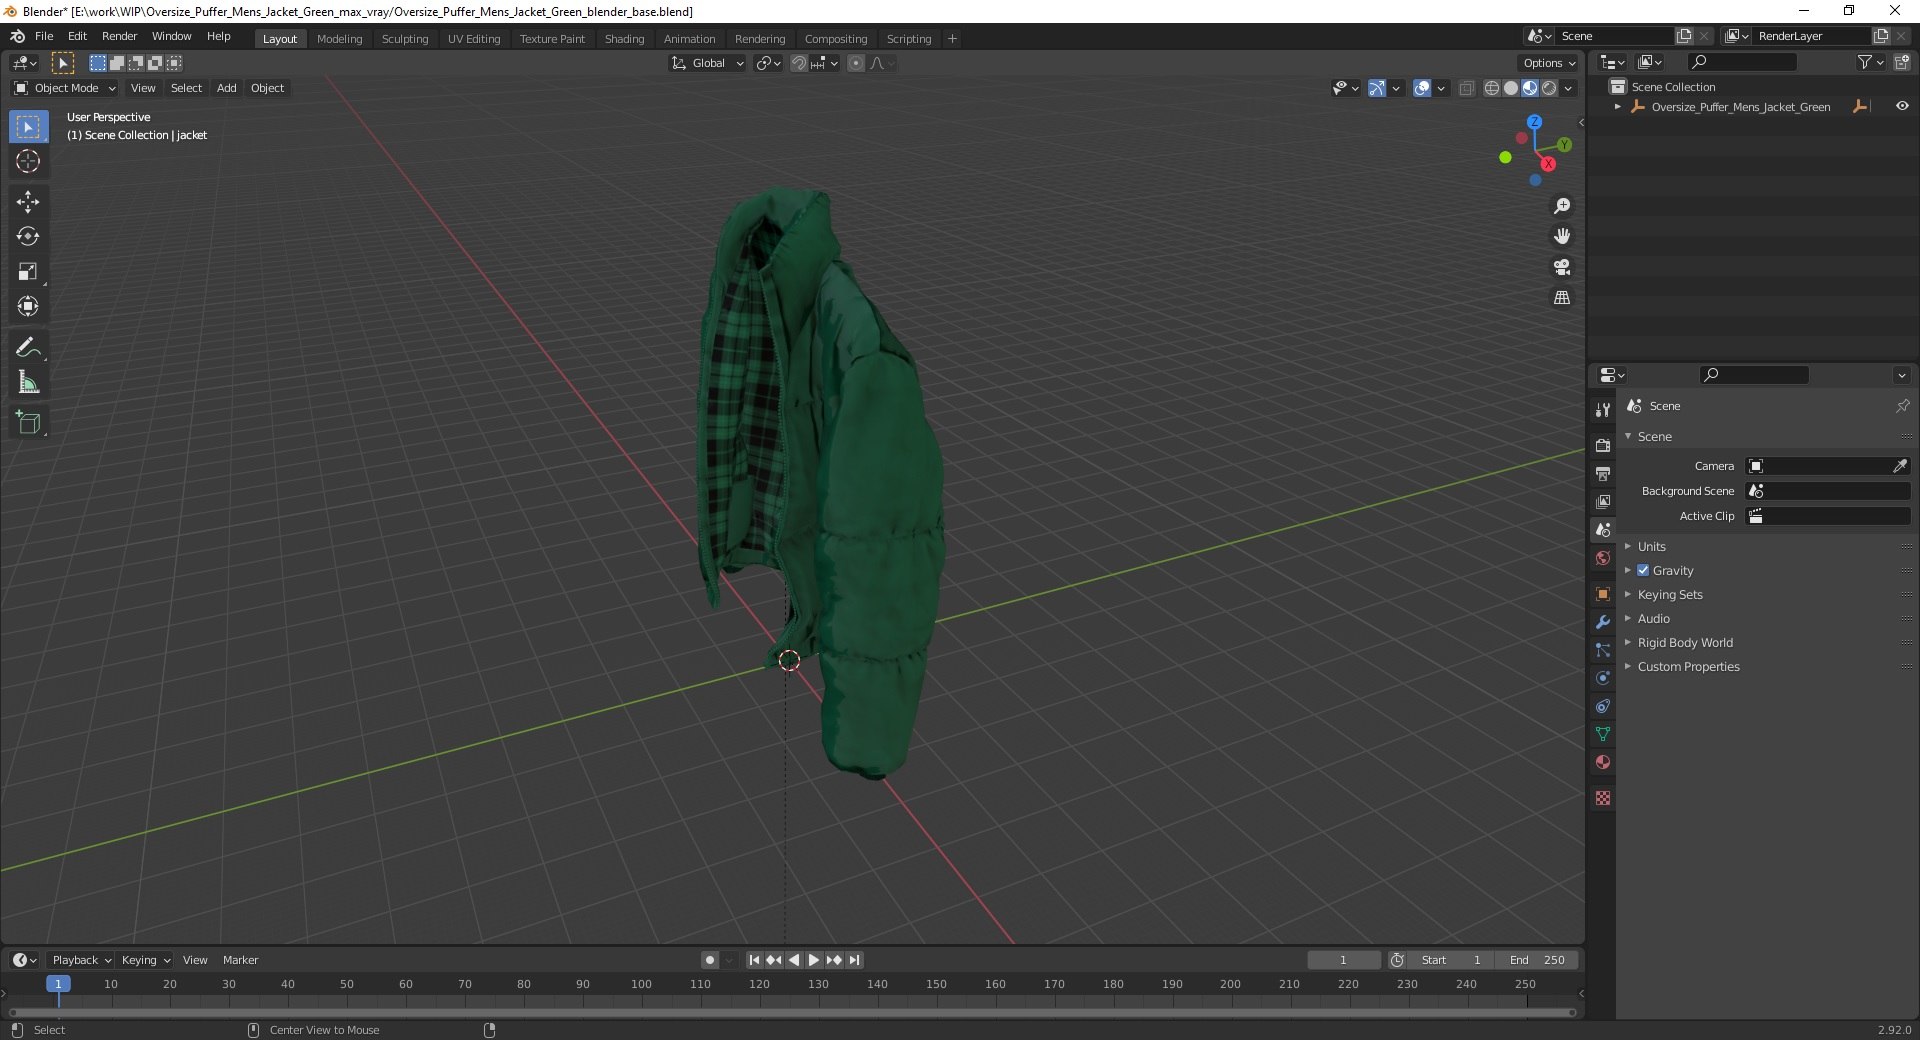1920x1040 pixels.
Task: Switch perspective/orthographic grid icon
Action: pyautogui.click(x=1562, y=298)
